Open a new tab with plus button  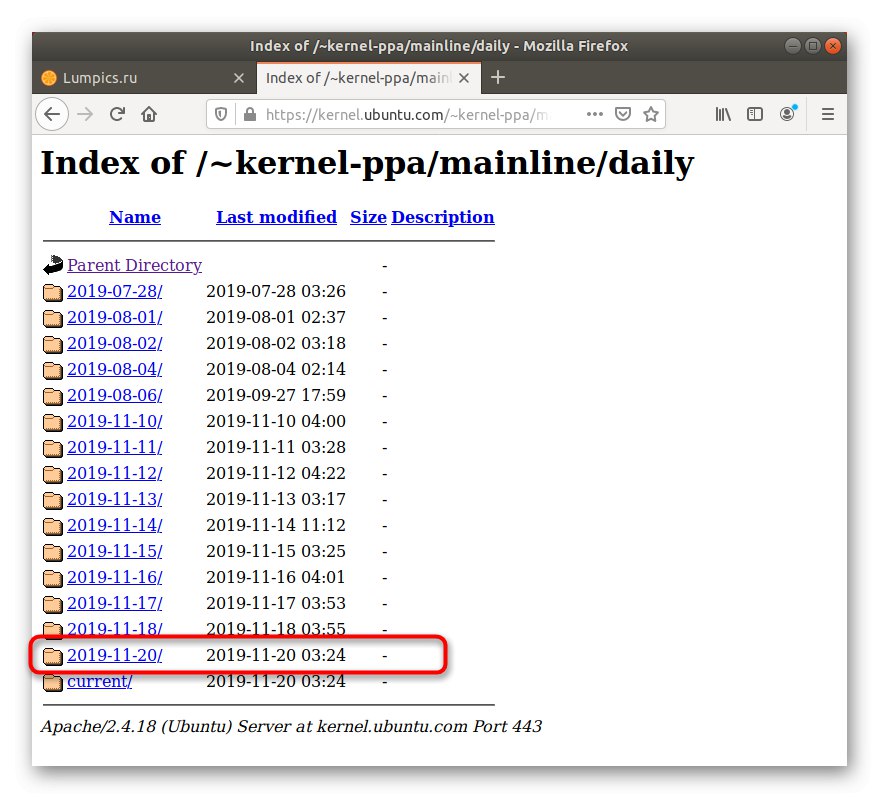click(x=498, y=77)
